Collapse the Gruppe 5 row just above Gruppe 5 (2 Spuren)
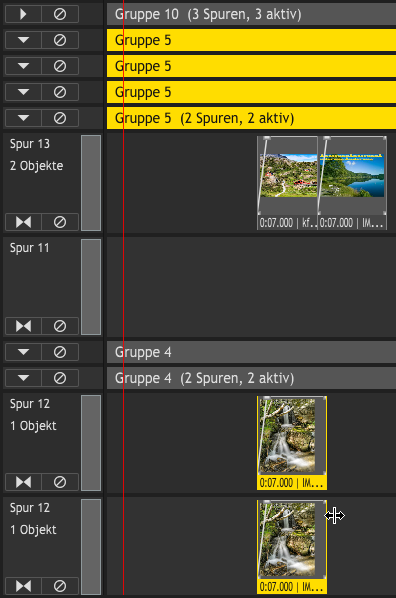Screen dimensions: 396x598 (x=23, y=92)
